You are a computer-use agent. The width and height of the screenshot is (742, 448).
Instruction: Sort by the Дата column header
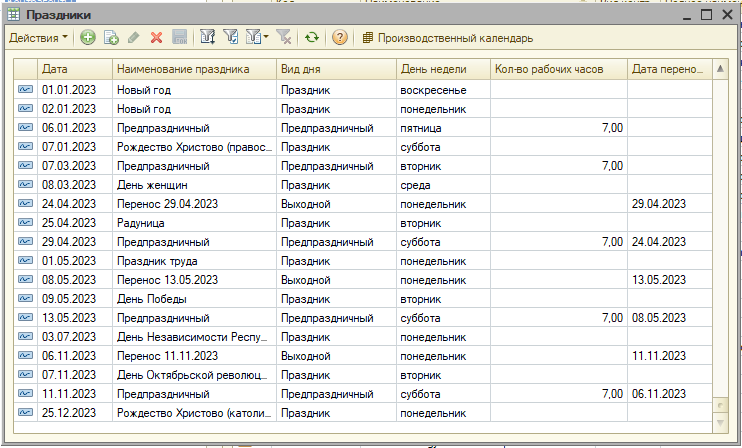[74, 69]
